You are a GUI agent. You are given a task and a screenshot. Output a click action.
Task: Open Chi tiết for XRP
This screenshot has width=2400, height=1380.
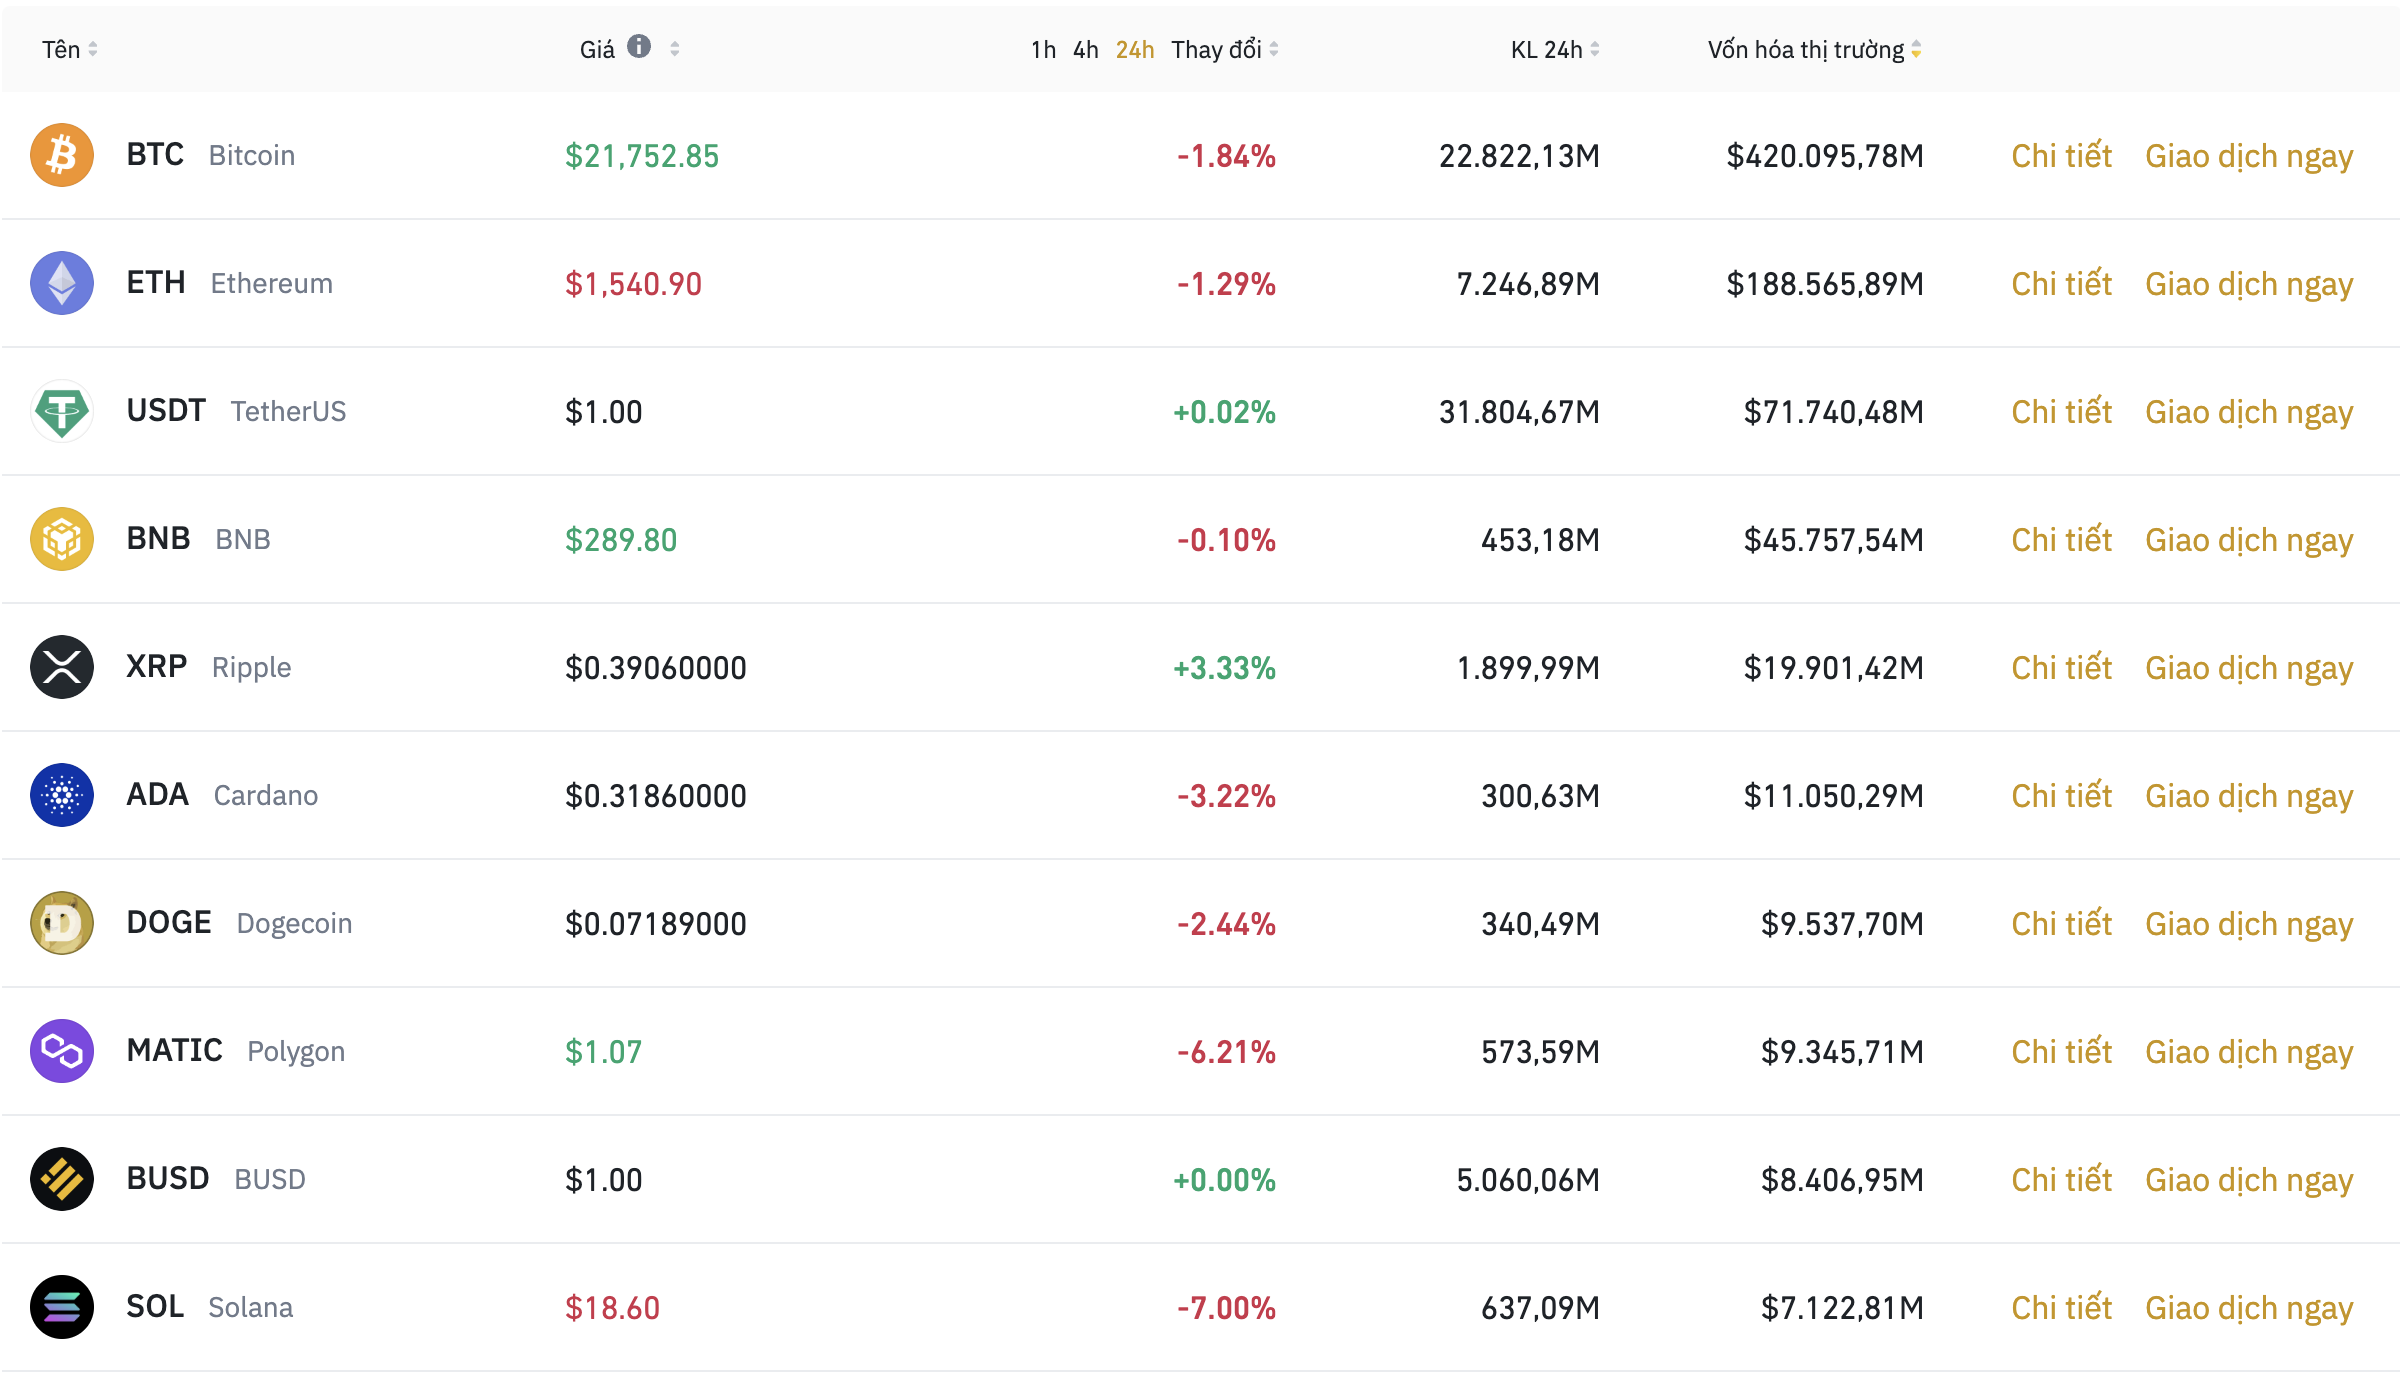click(x=2061, y=668)
